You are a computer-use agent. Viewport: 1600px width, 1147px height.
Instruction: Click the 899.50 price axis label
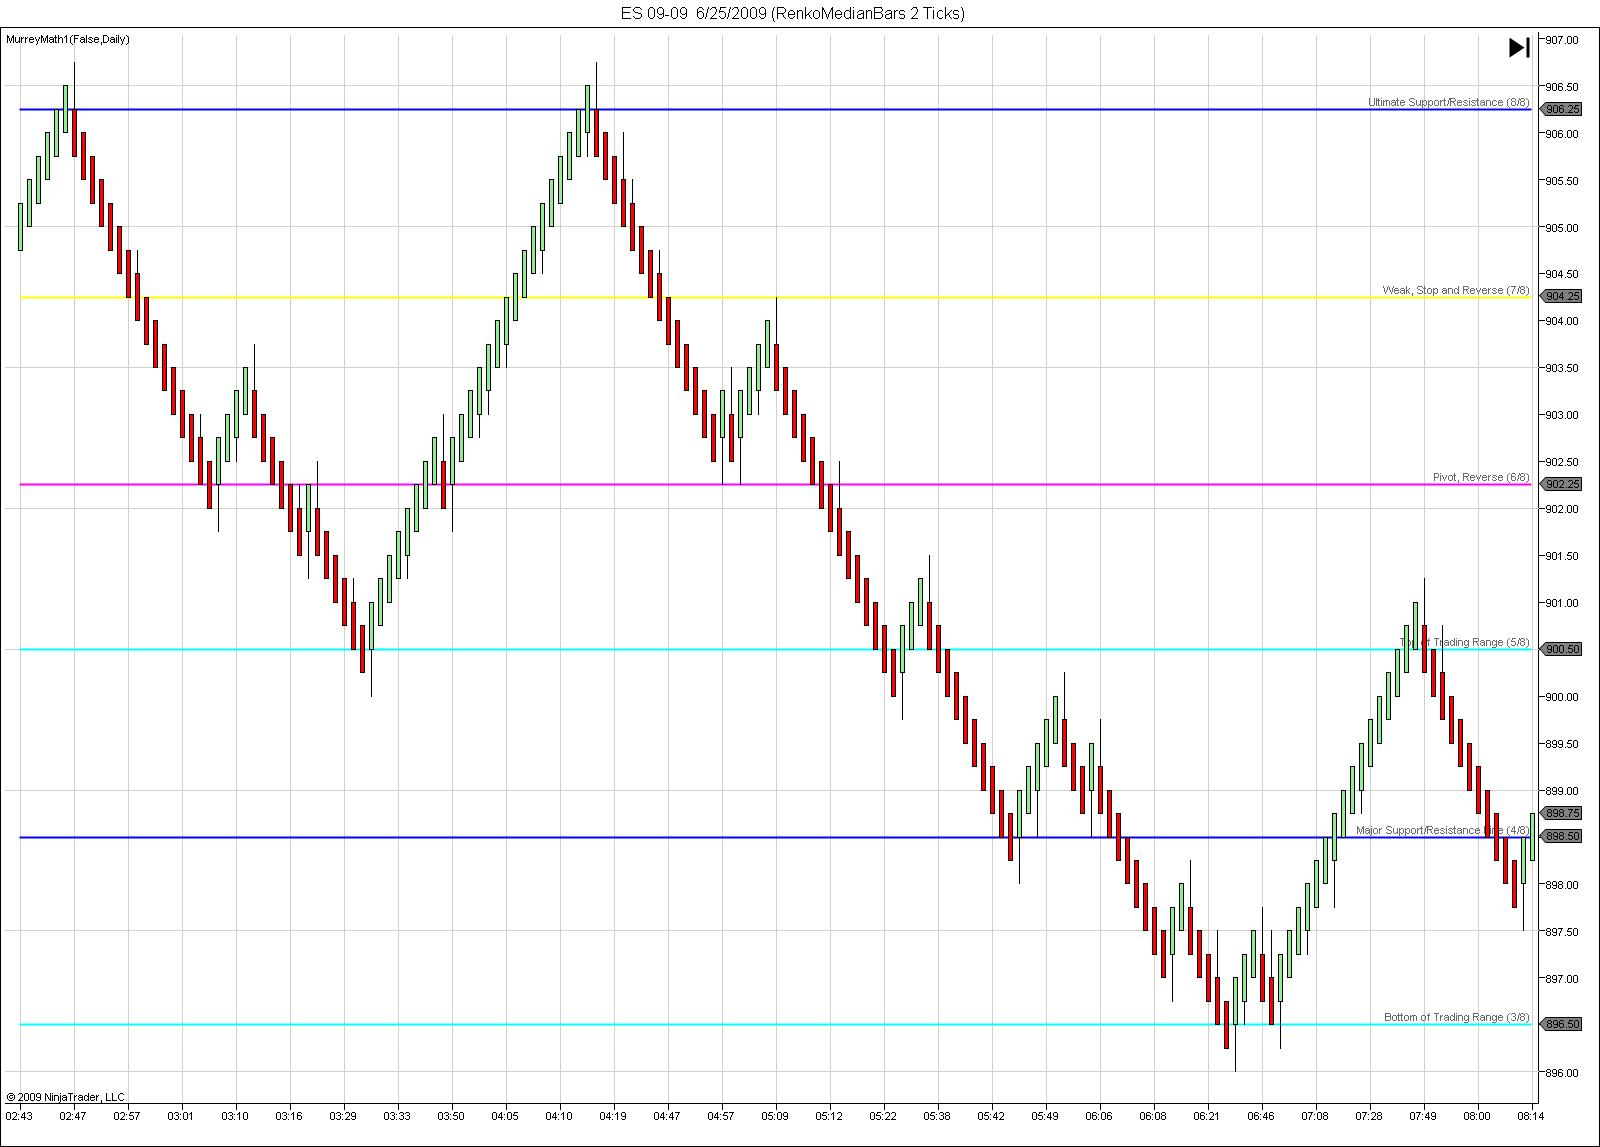tap(1562, 744)
